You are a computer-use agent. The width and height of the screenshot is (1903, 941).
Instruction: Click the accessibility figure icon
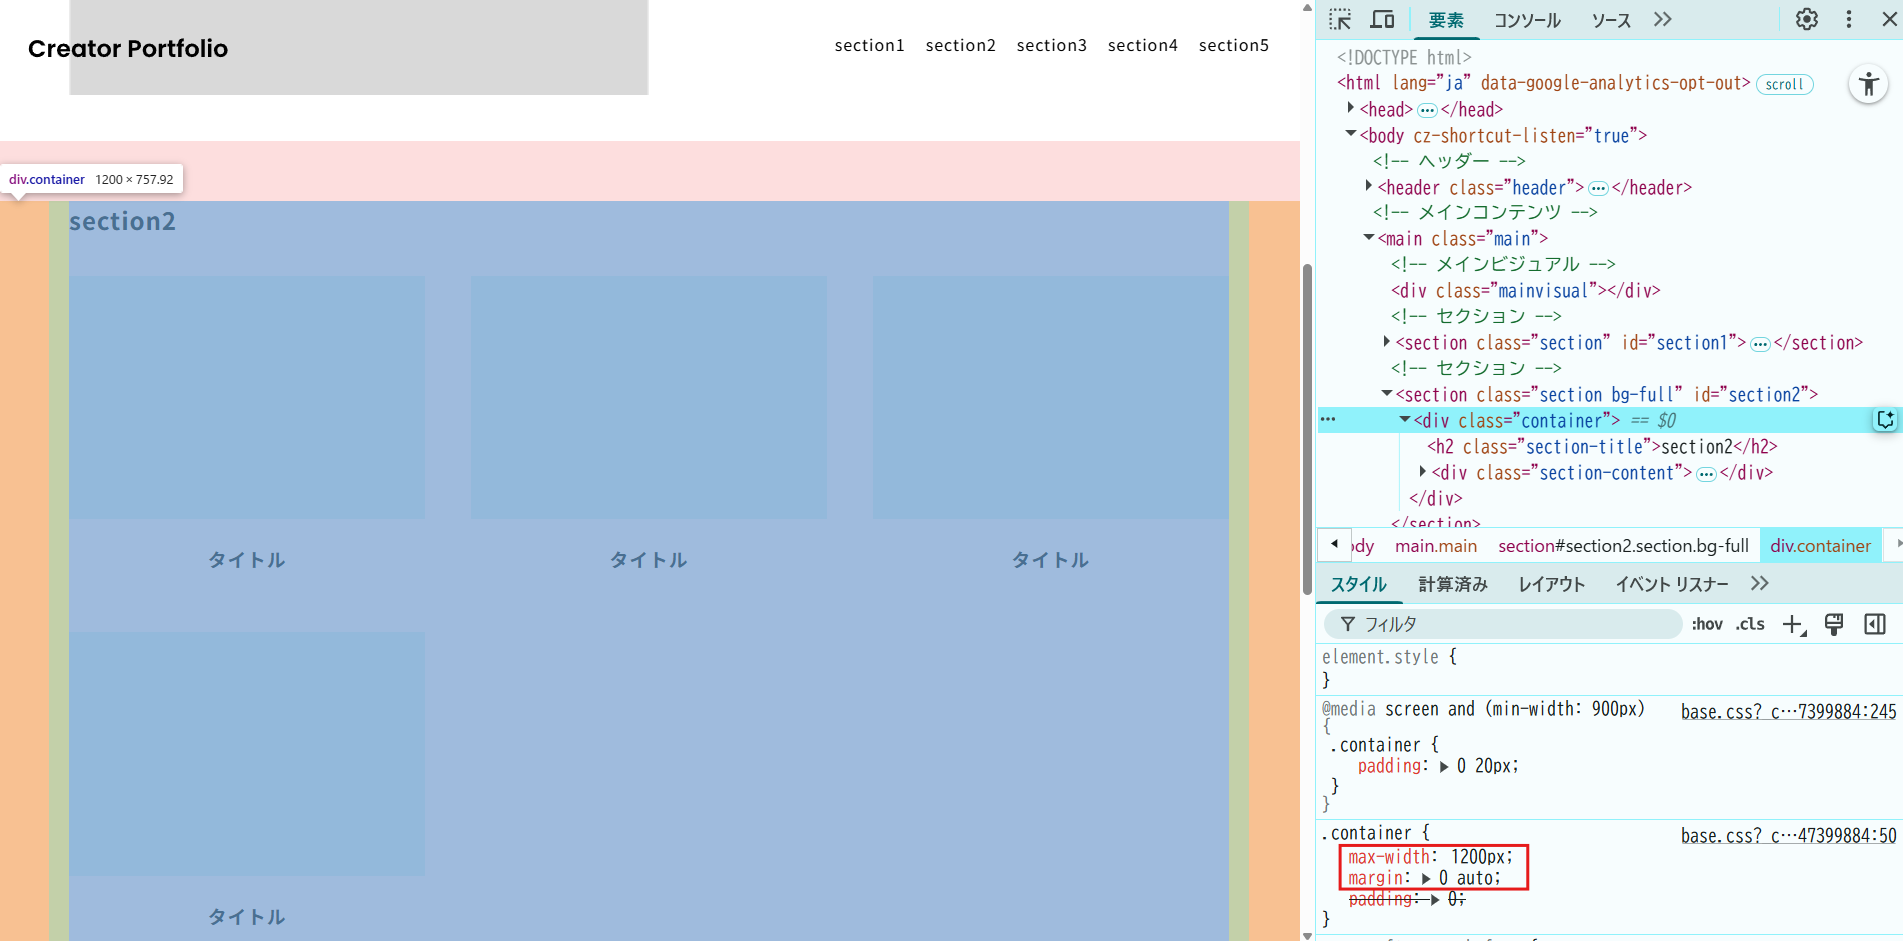[1868, 85]
